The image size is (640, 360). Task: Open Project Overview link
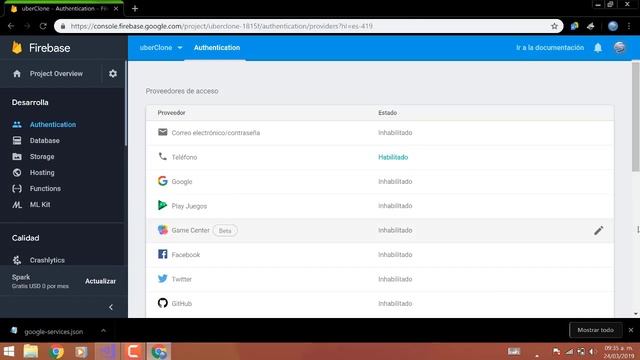[x=56, y=74]
